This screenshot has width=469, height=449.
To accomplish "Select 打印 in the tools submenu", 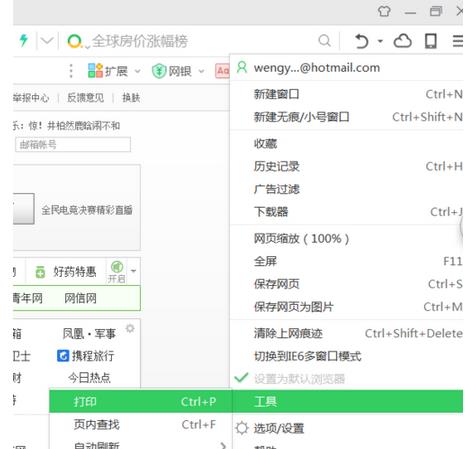I will point(140,401).
